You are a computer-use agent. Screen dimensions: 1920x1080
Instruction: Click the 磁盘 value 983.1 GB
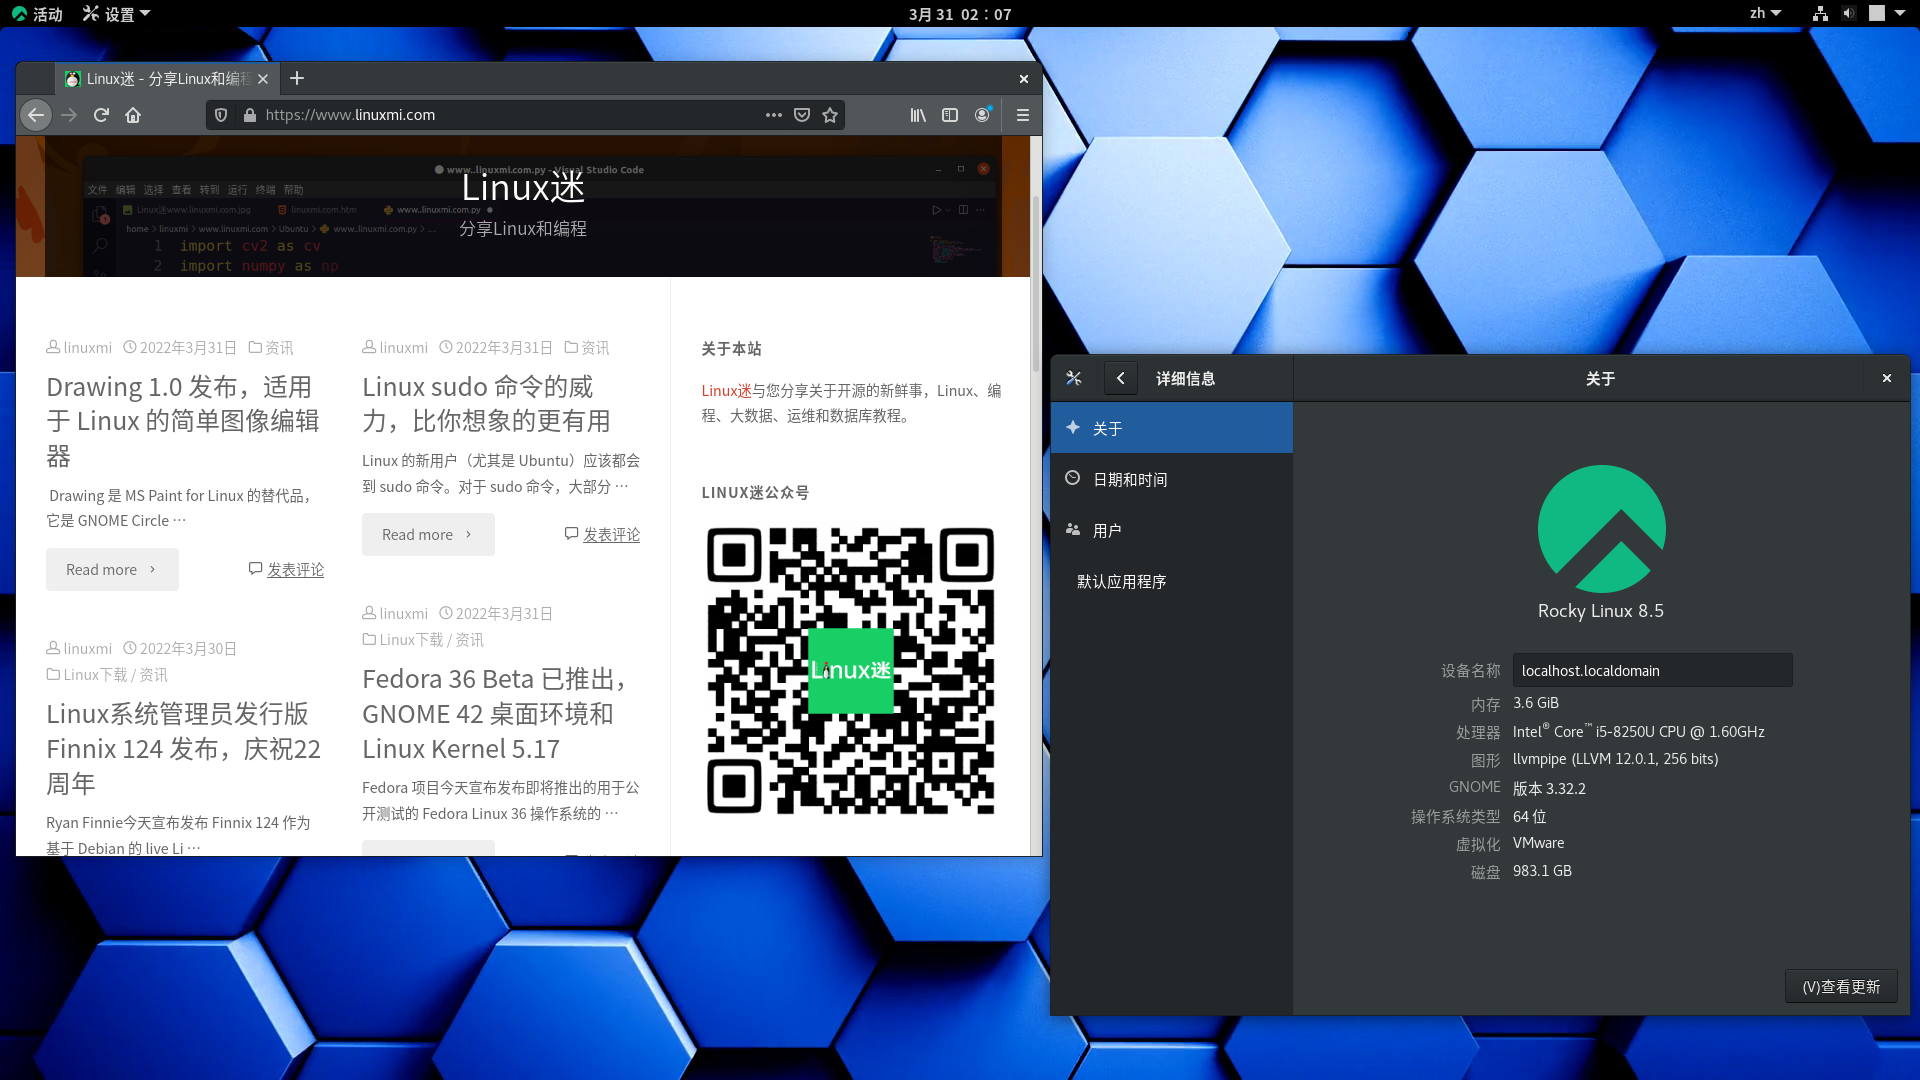[1542, 871]
